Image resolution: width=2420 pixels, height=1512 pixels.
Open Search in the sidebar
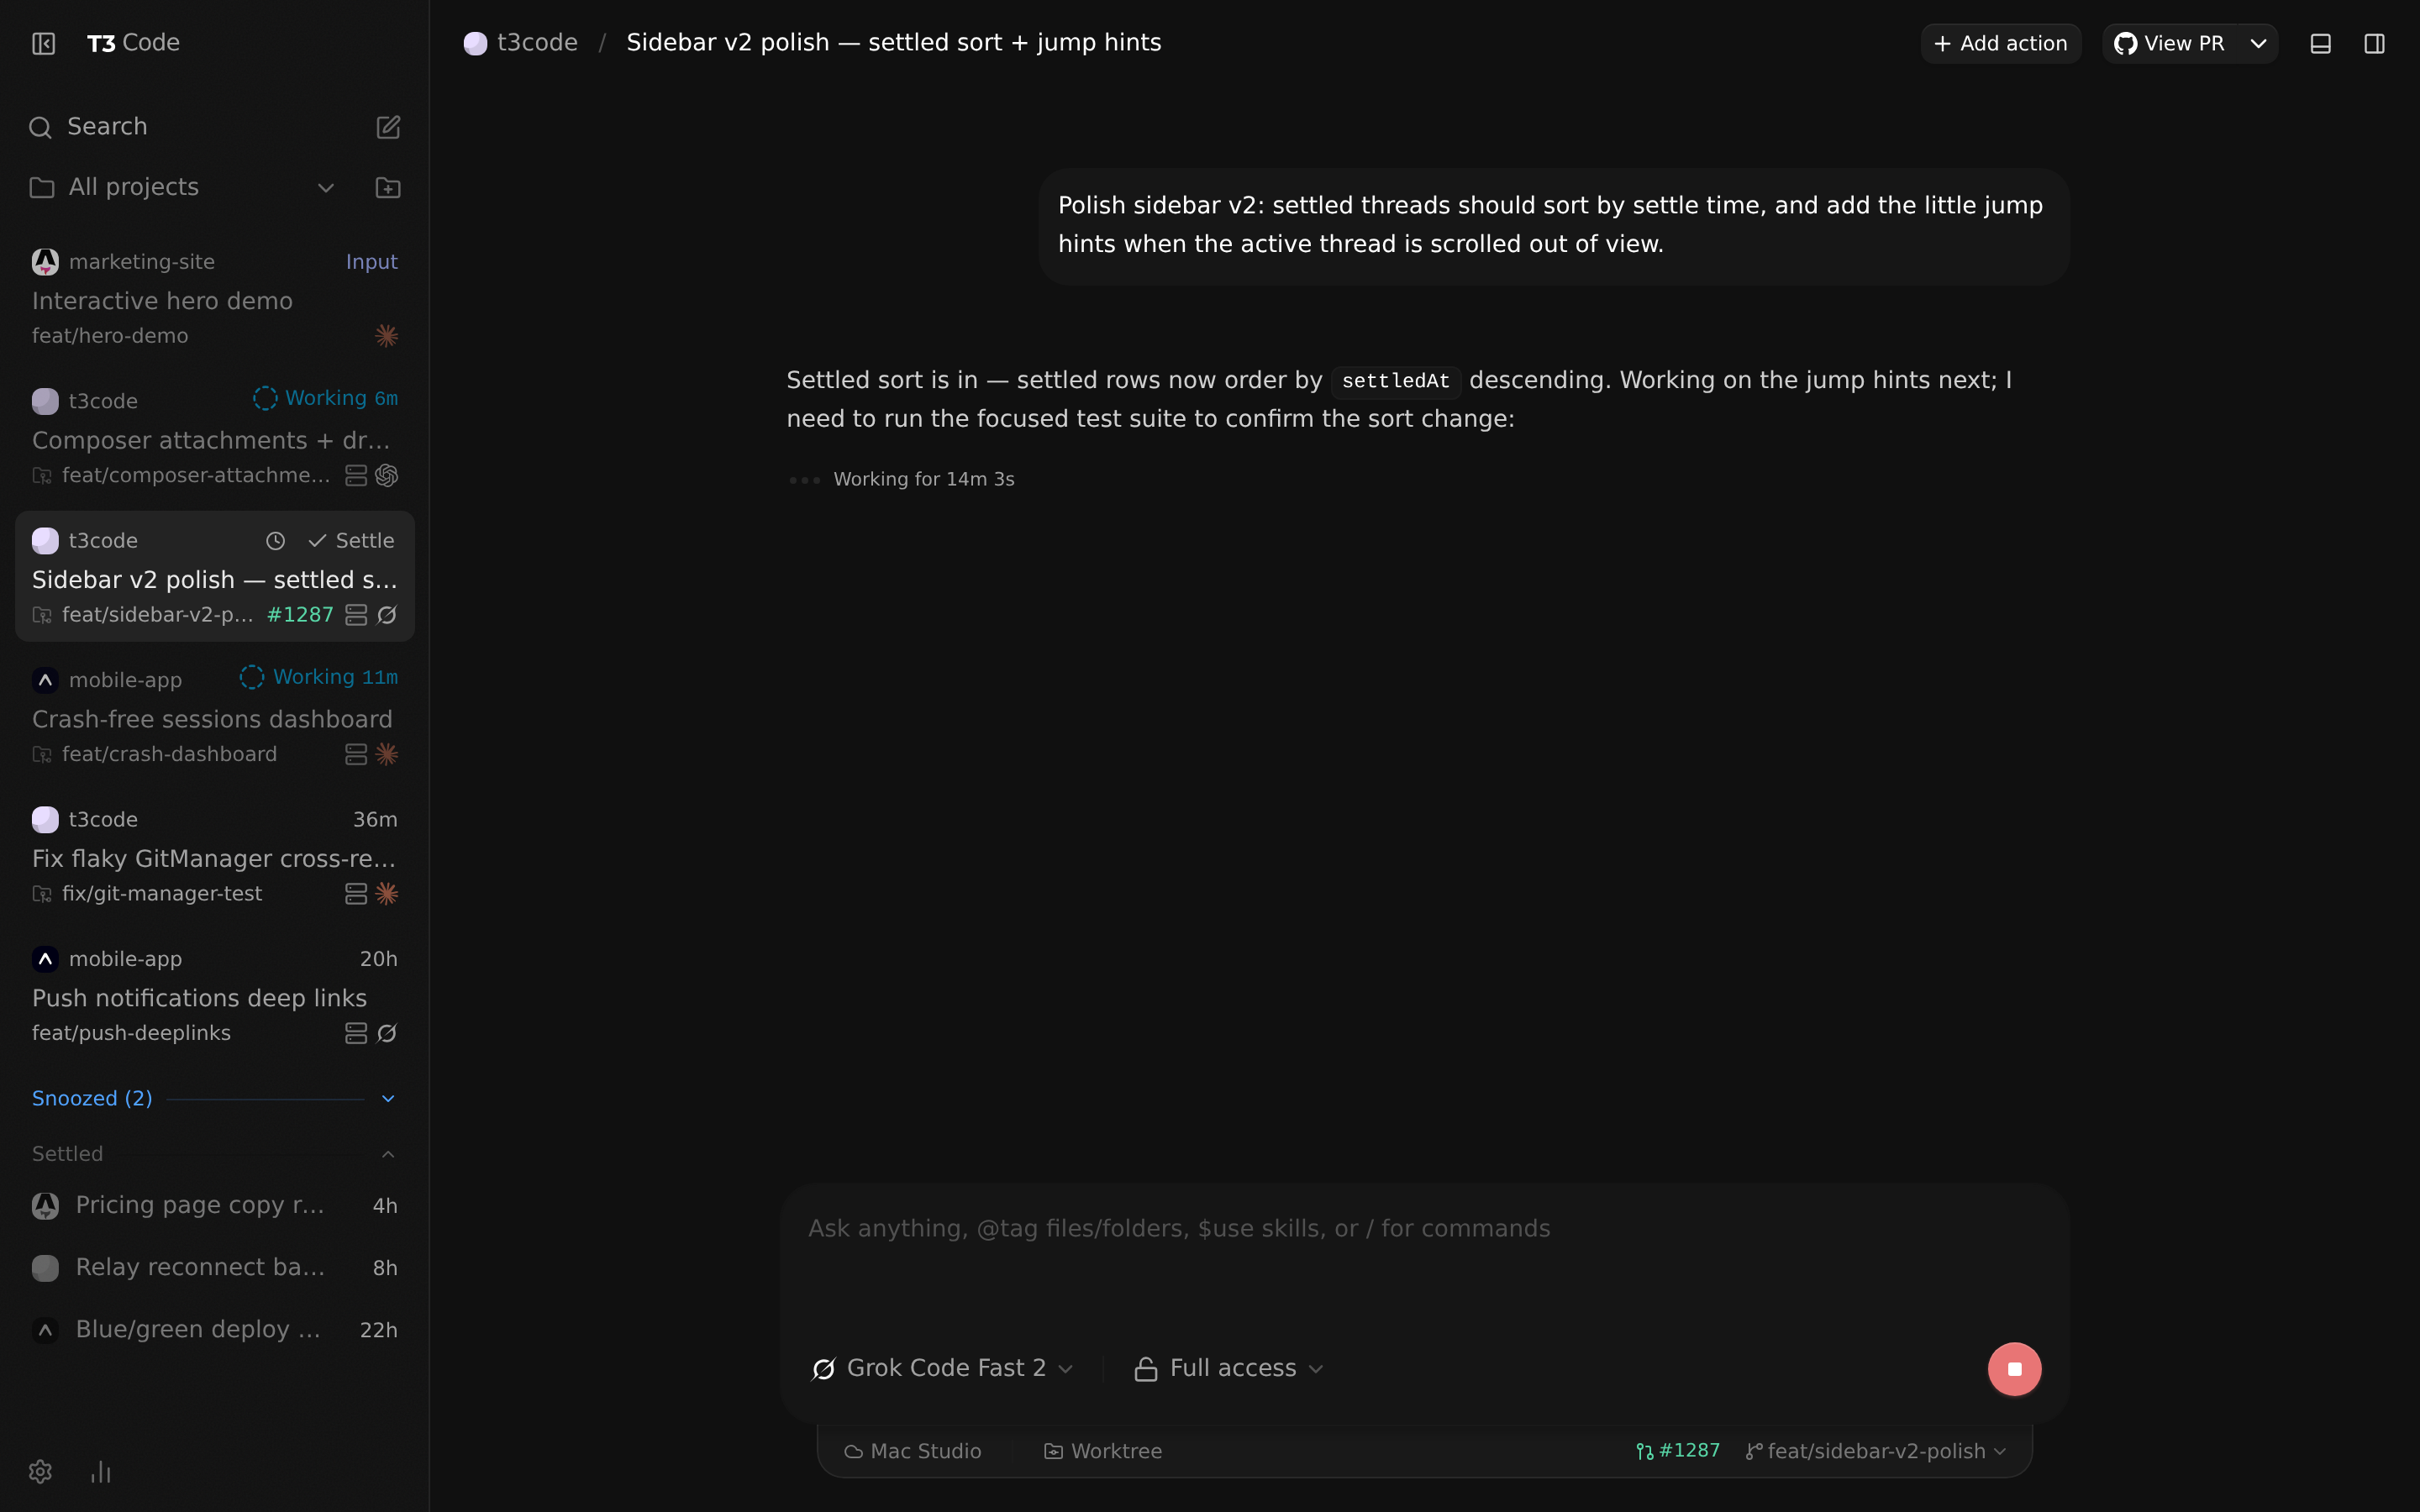coord(107,127)
